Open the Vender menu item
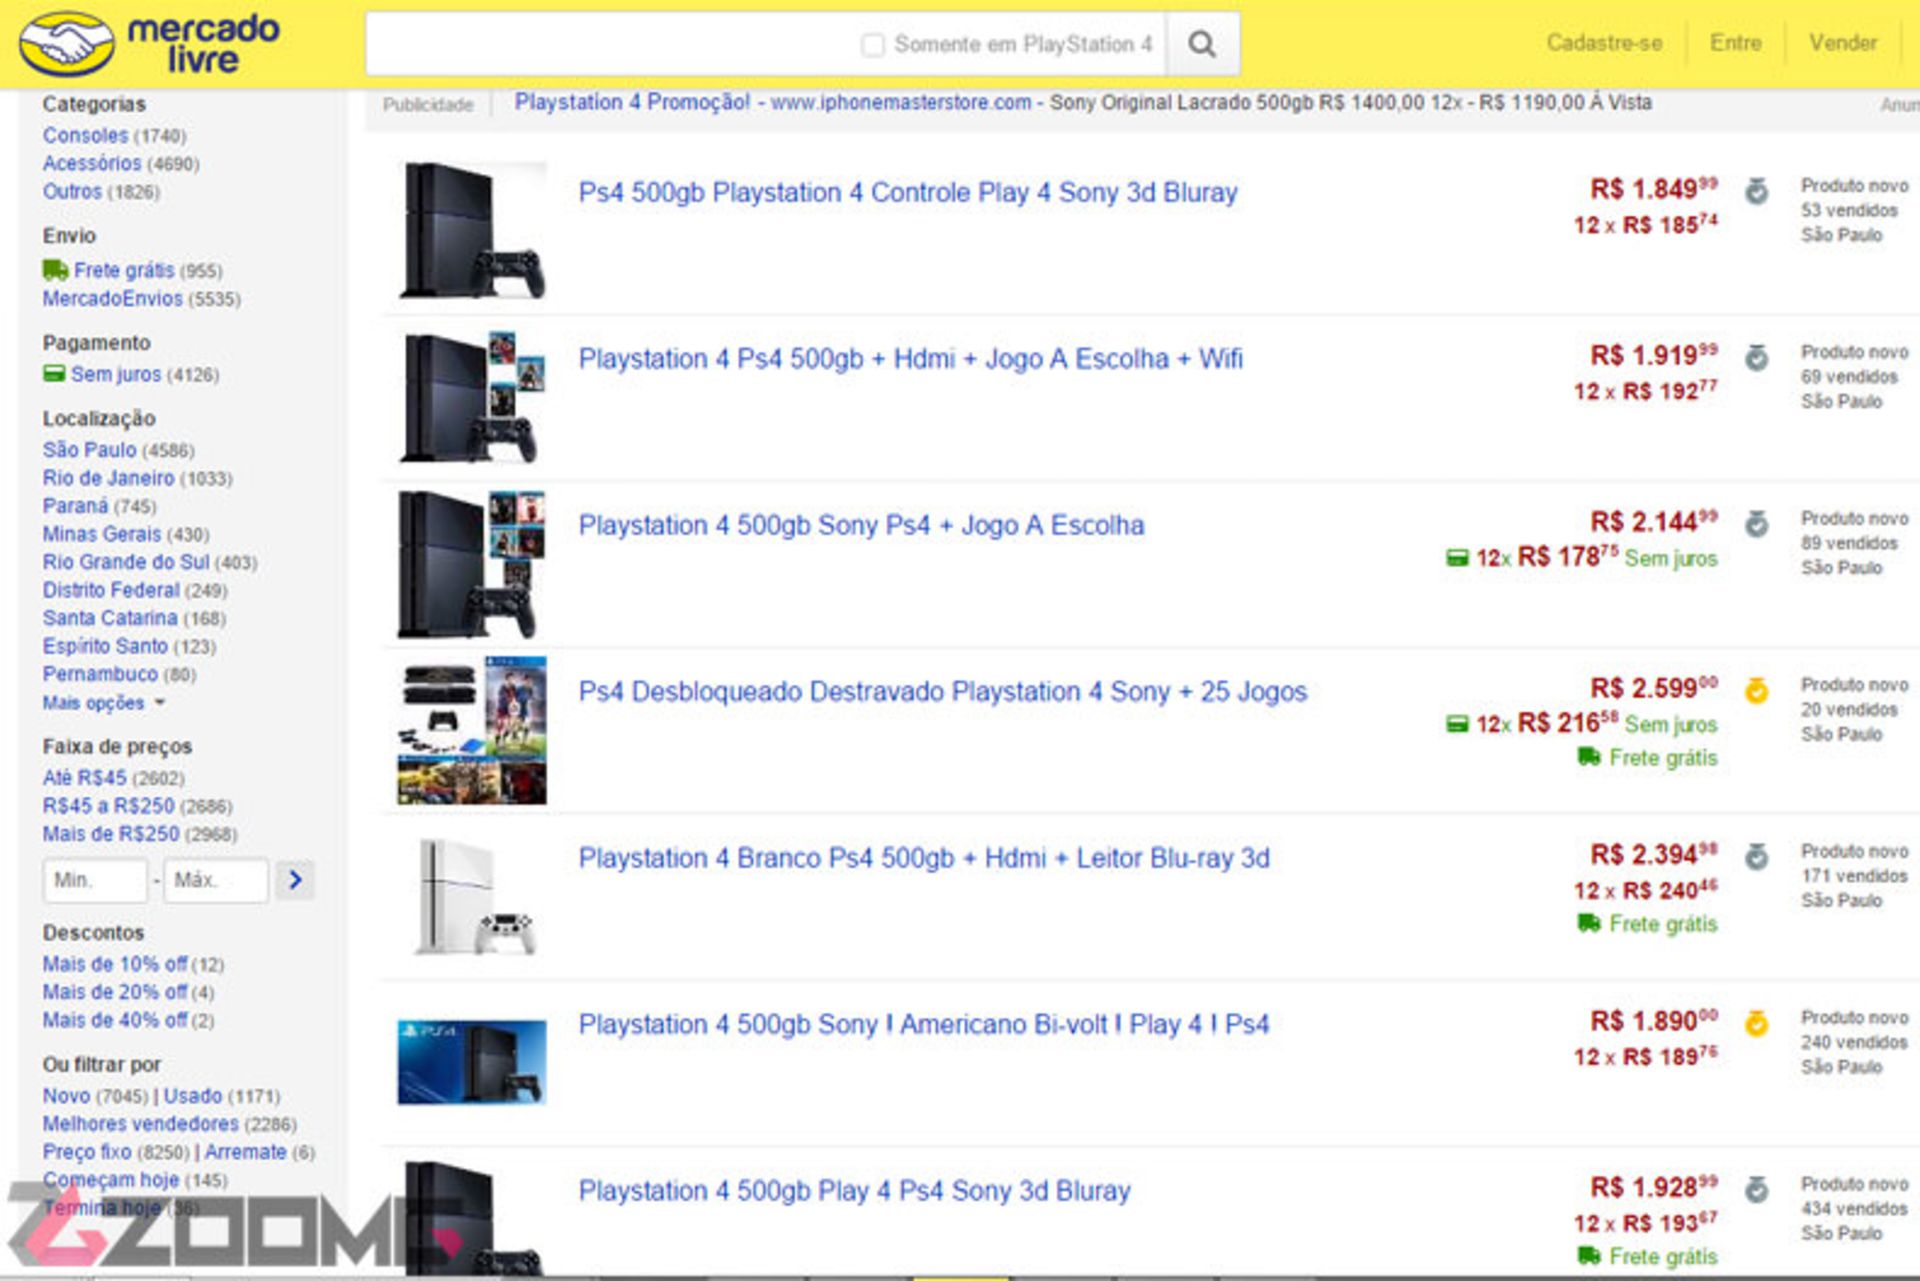1920x1281 pixels. coord(1842,43)
